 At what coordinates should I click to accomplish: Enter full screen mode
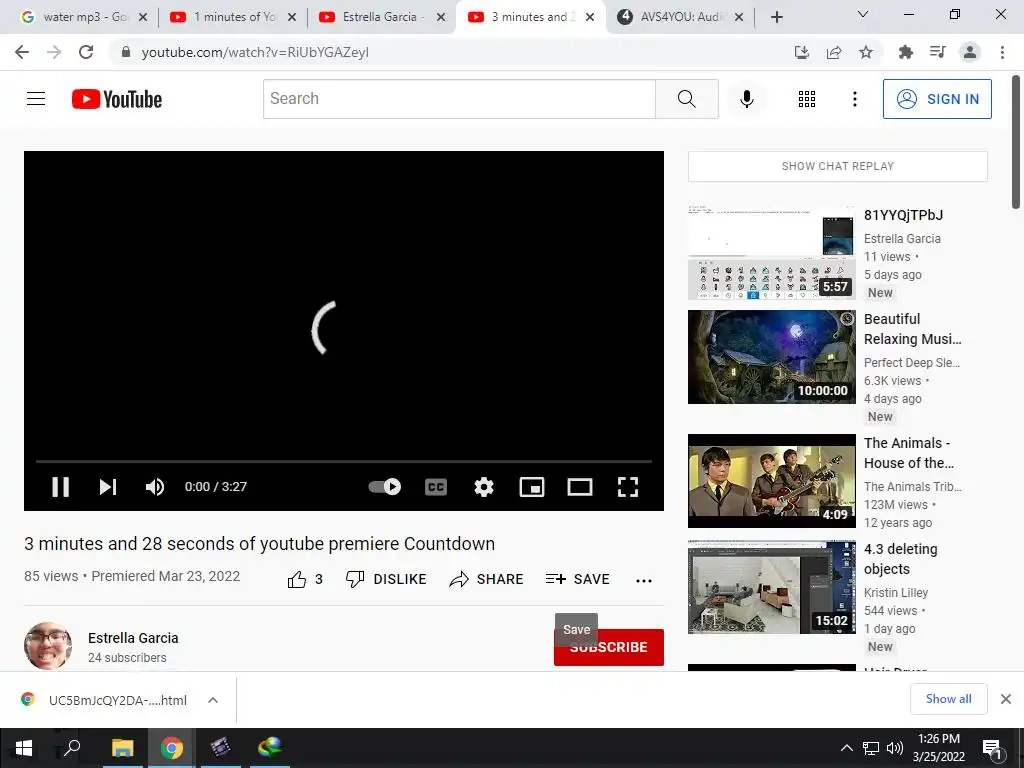point(628,487)
